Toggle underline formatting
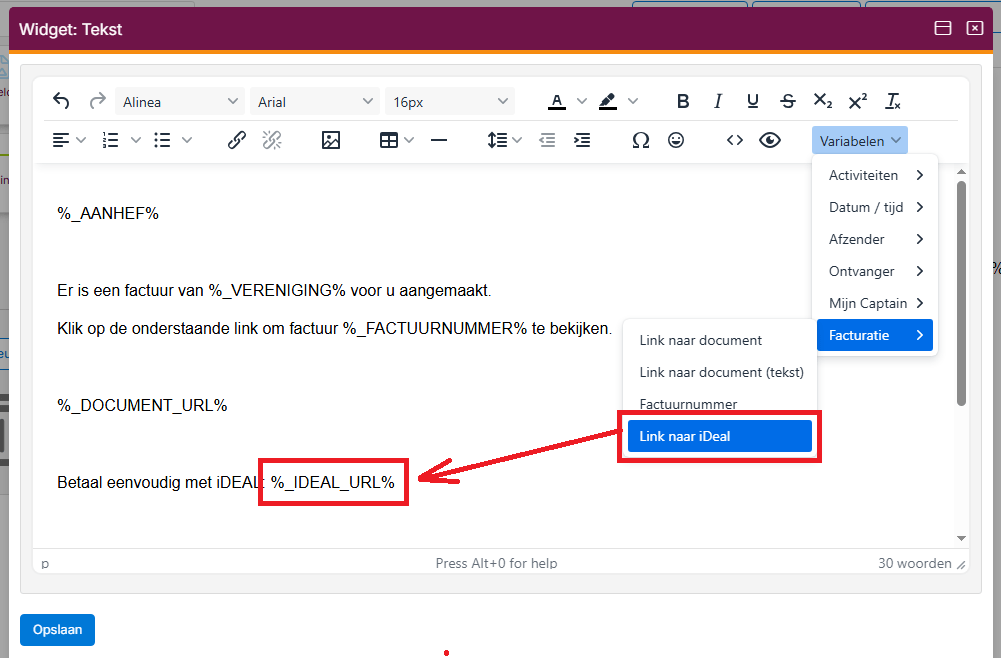 coord(752,101)
